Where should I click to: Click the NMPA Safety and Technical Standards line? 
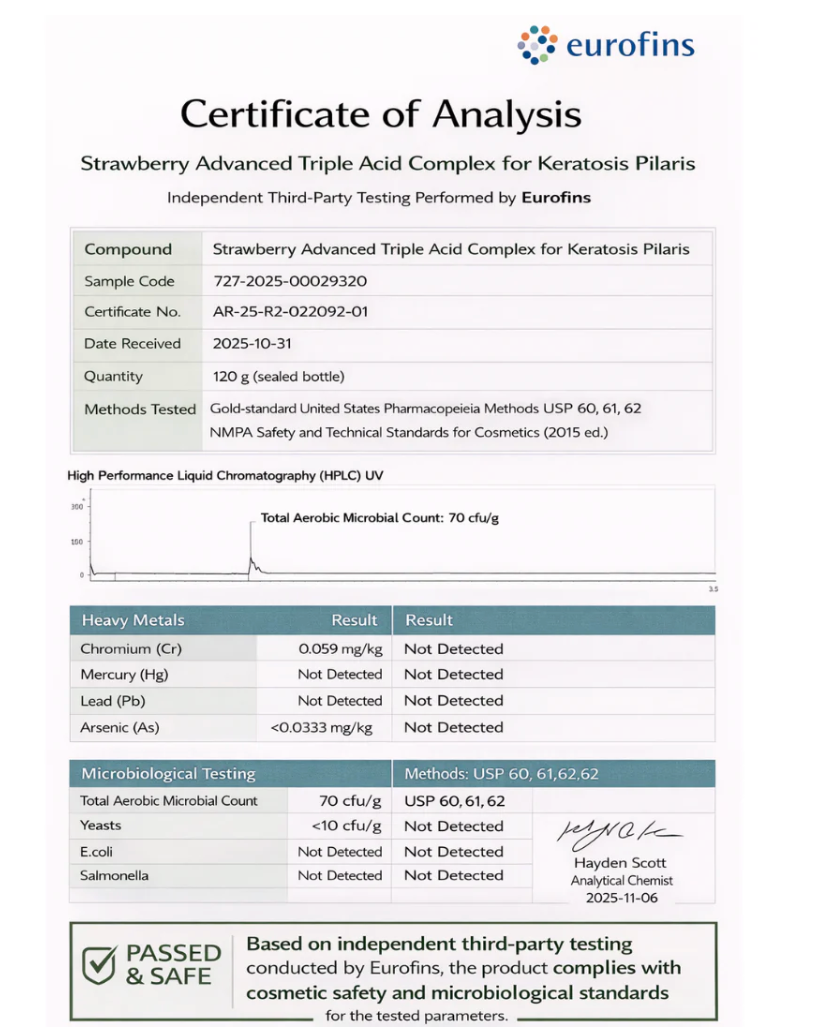point(409,432)
